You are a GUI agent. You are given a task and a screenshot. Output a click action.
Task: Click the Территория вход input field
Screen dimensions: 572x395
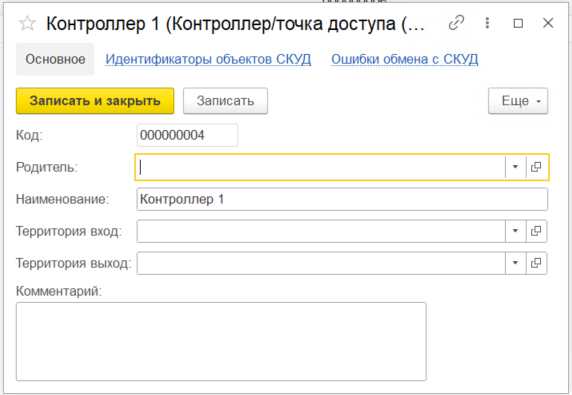[x=321, y=231]
